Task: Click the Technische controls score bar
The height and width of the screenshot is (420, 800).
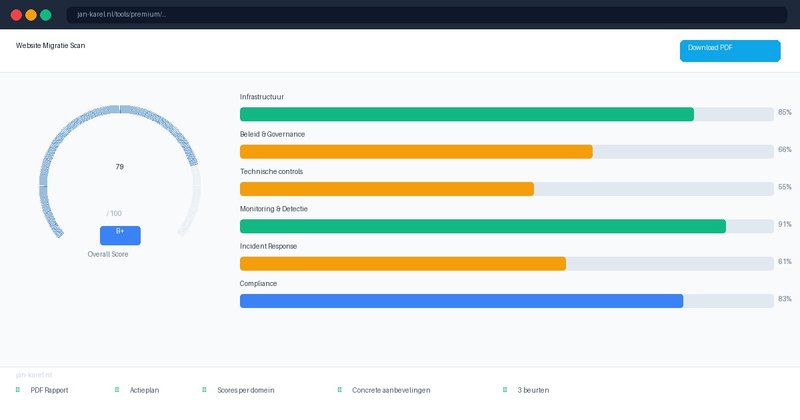Action: (507, 189)
